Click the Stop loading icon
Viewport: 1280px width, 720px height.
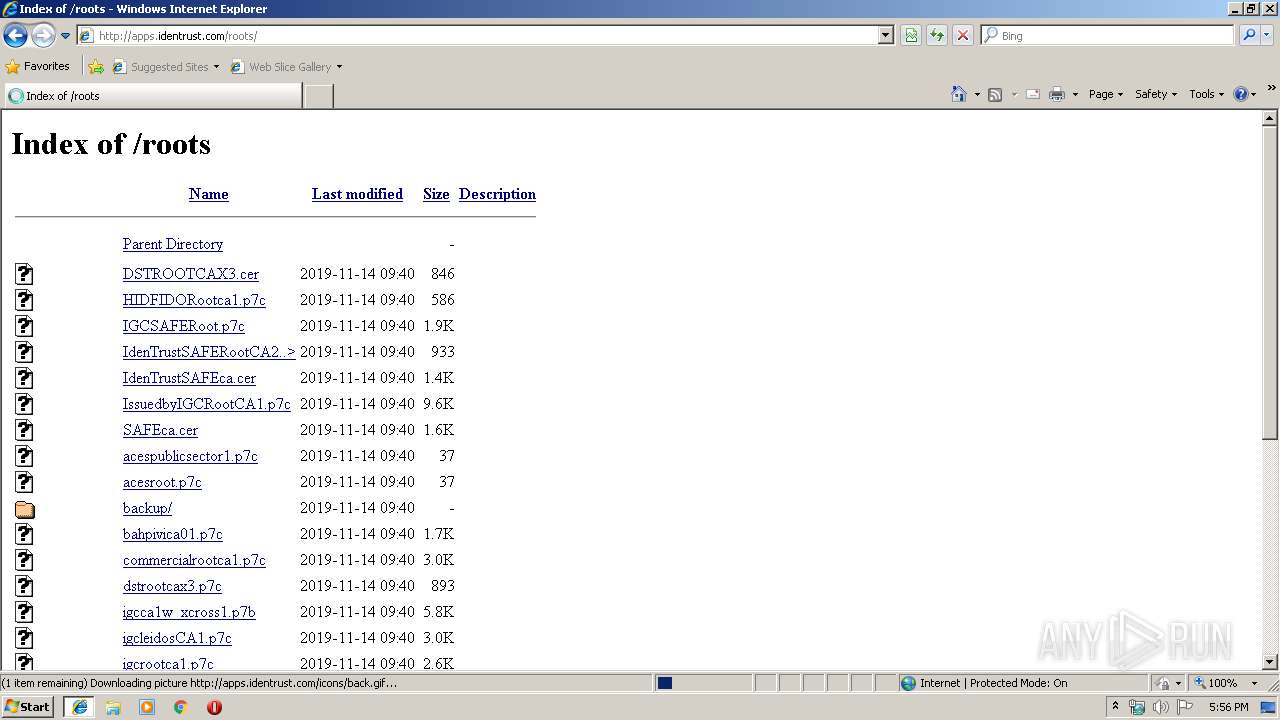click(963, 36)
